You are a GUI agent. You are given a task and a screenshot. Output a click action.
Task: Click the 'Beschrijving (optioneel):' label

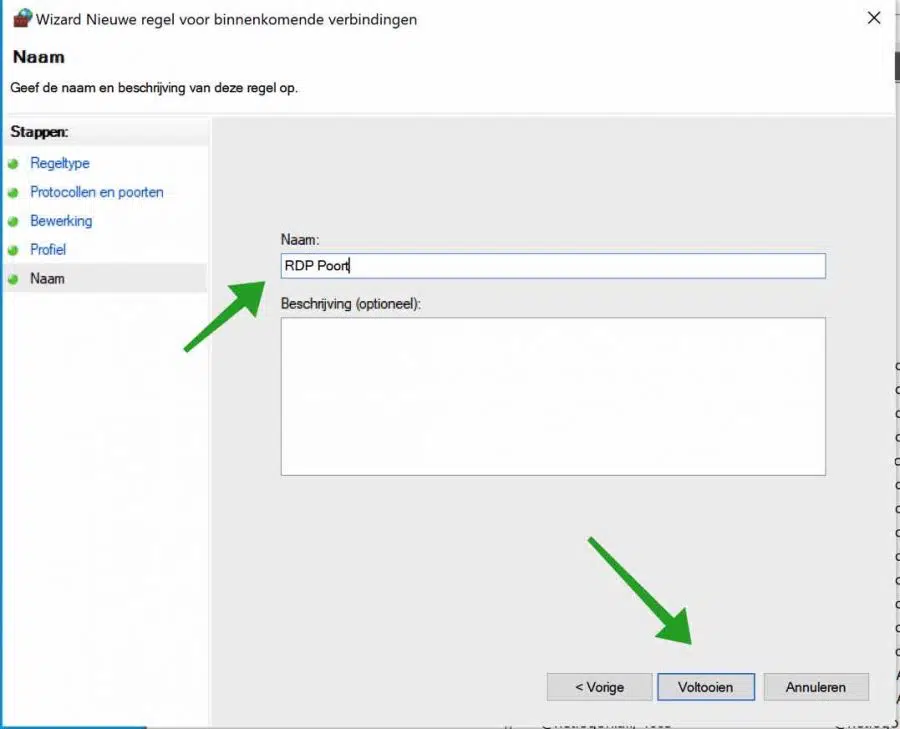coord(351,304)
